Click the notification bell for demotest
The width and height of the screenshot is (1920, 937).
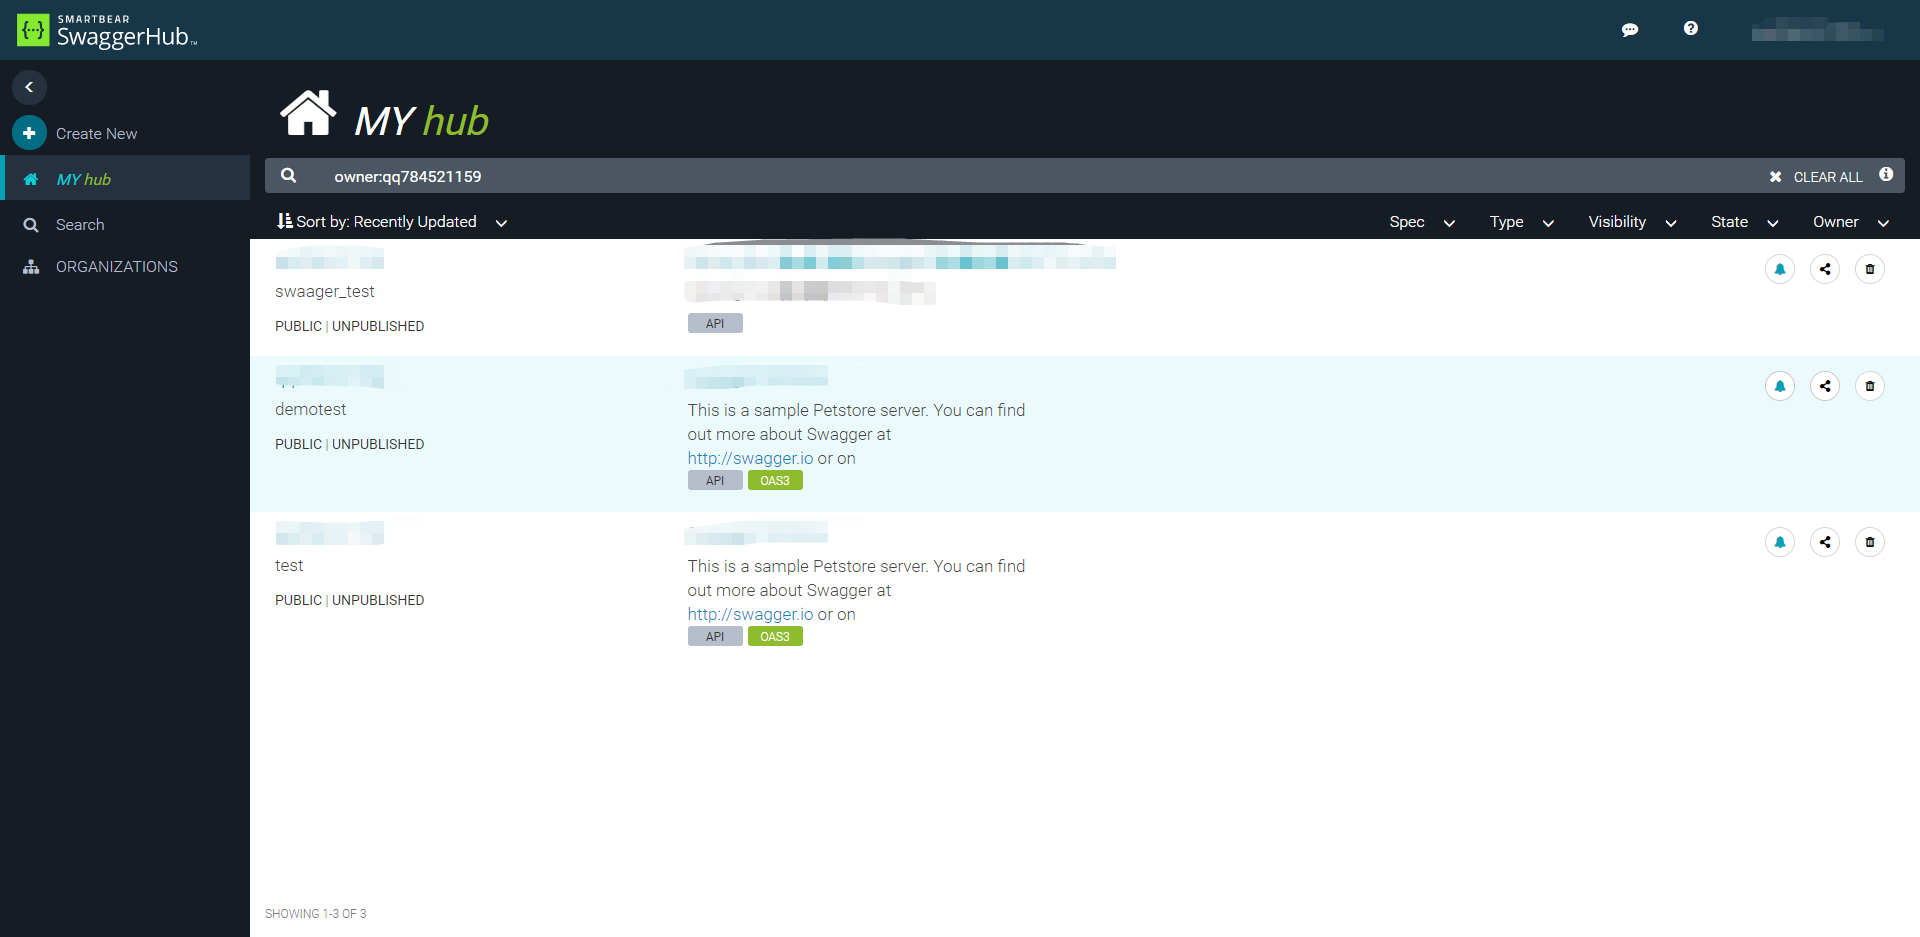coord(1780,386)
